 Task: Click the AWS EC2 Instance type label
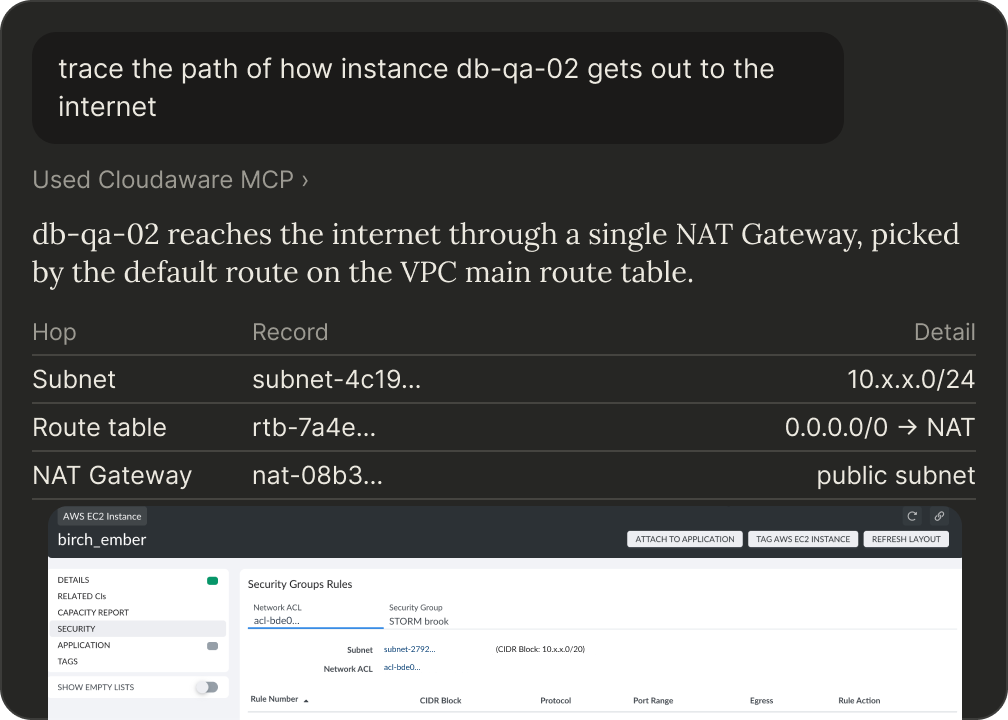pos(102,516)
